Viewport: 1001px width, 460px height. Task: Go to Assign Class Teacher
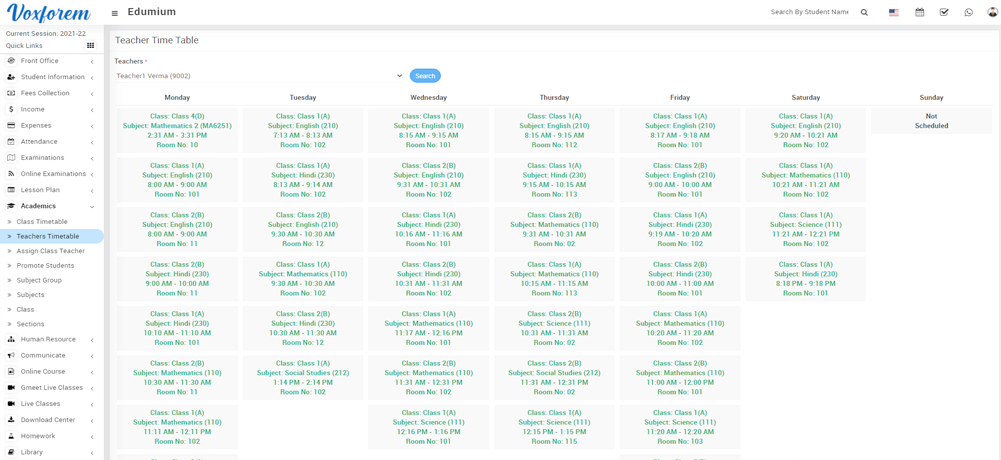point(50,251)
